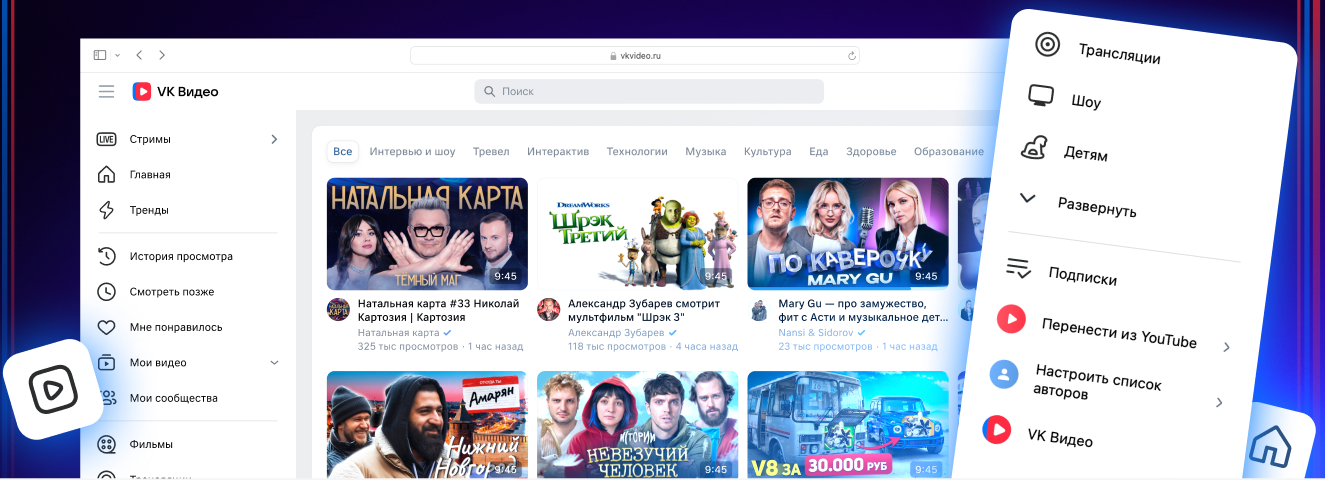Image resolution: width=1325 pixels, height=480 pixels.
Task: Click the Поиск search field
Action: pos(649,91)
